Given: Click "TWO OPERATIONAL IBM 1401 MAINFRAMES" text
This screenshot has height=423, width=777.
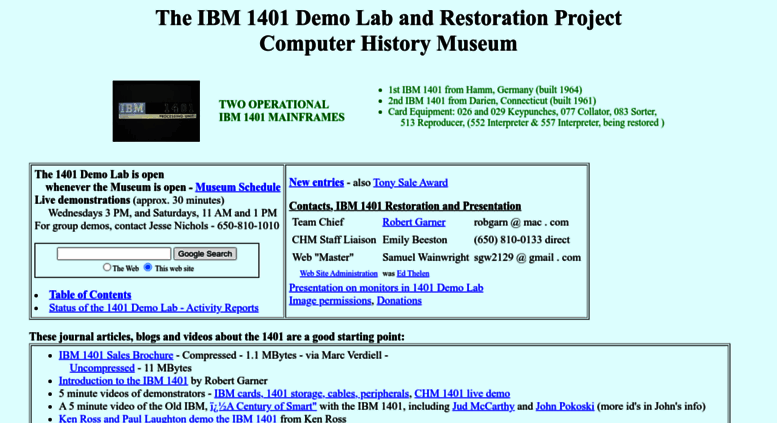Looking at the screenshot, I should [x=281, y=111].
